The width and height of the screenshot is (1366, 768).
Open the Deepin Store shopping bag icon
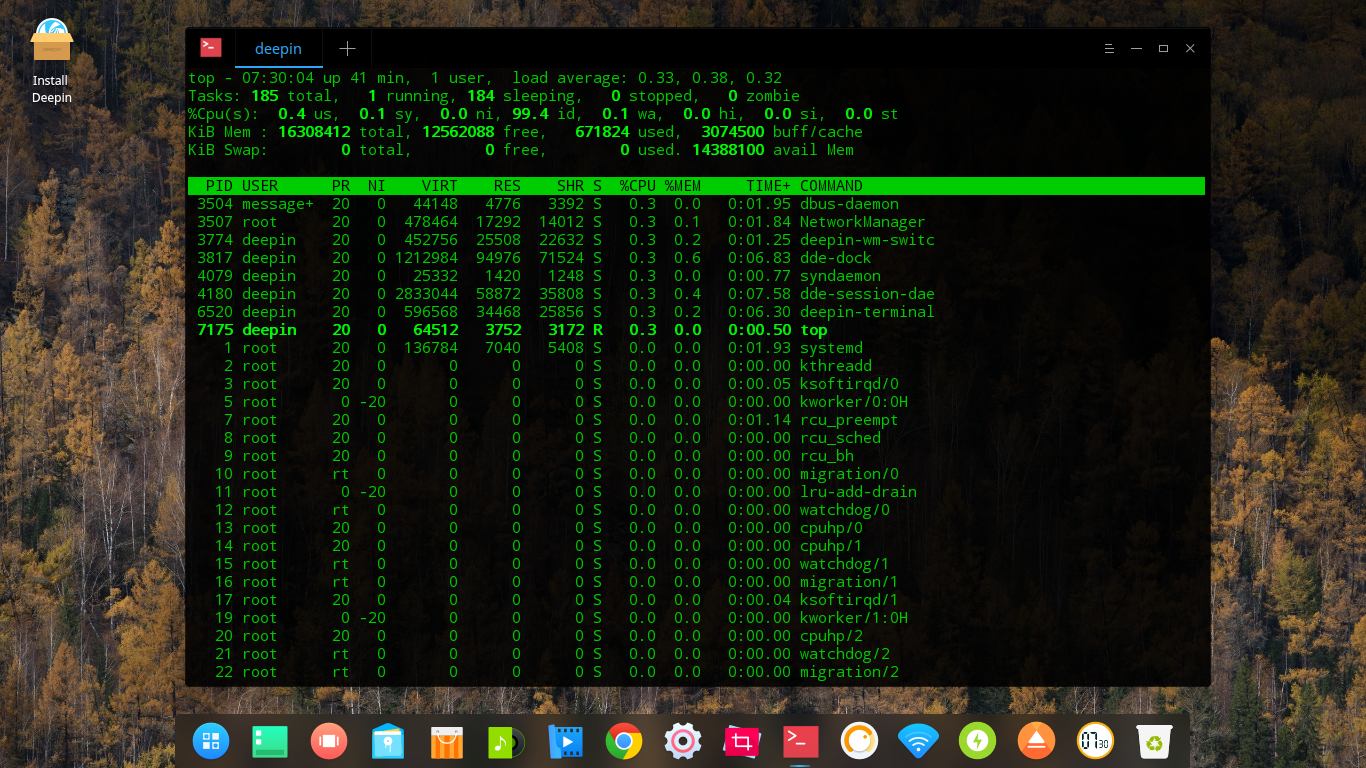[x=447, y=741]
